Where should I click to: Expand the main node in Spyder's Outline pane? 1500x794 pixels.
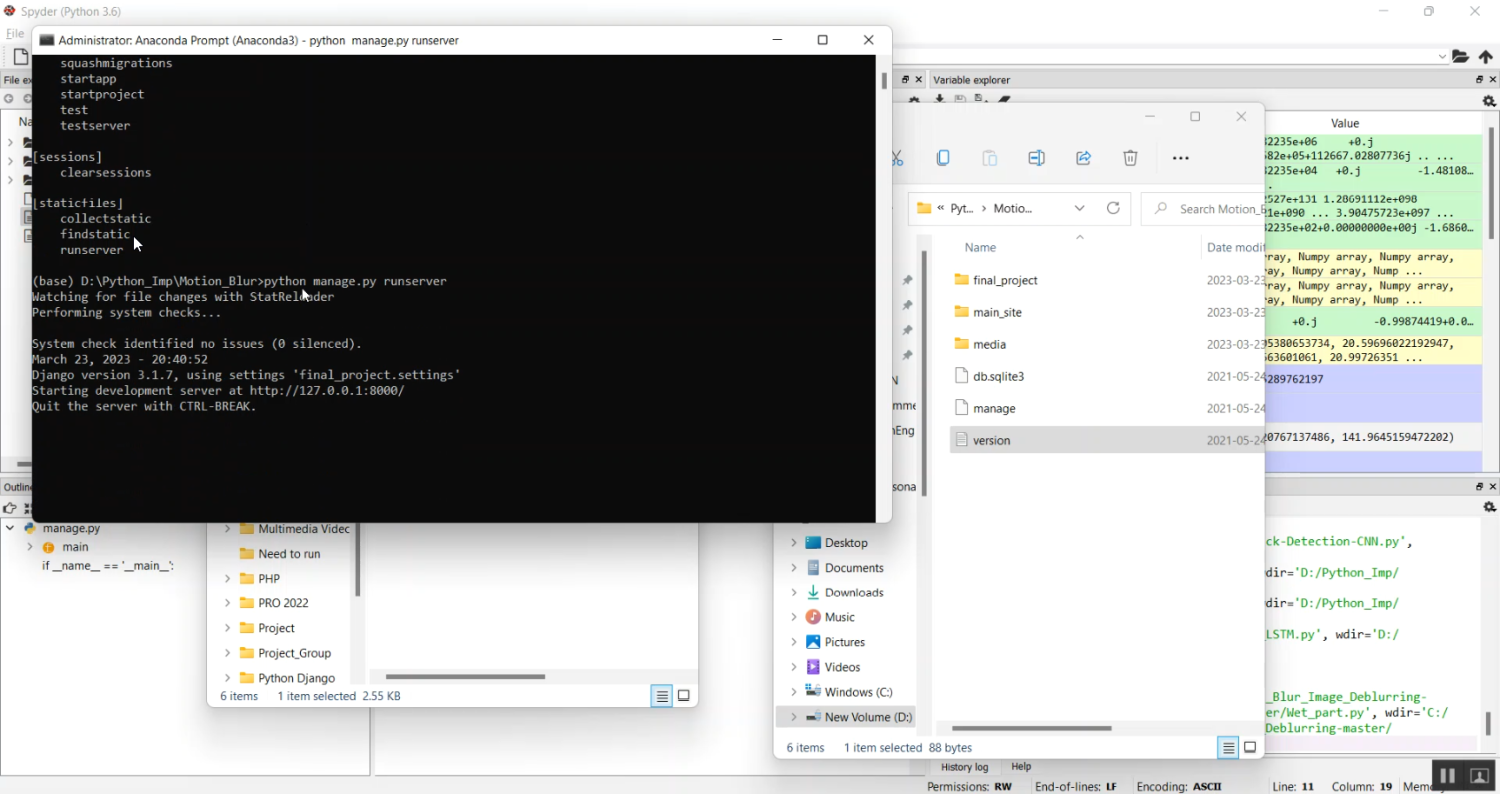[x=28, y=547]
